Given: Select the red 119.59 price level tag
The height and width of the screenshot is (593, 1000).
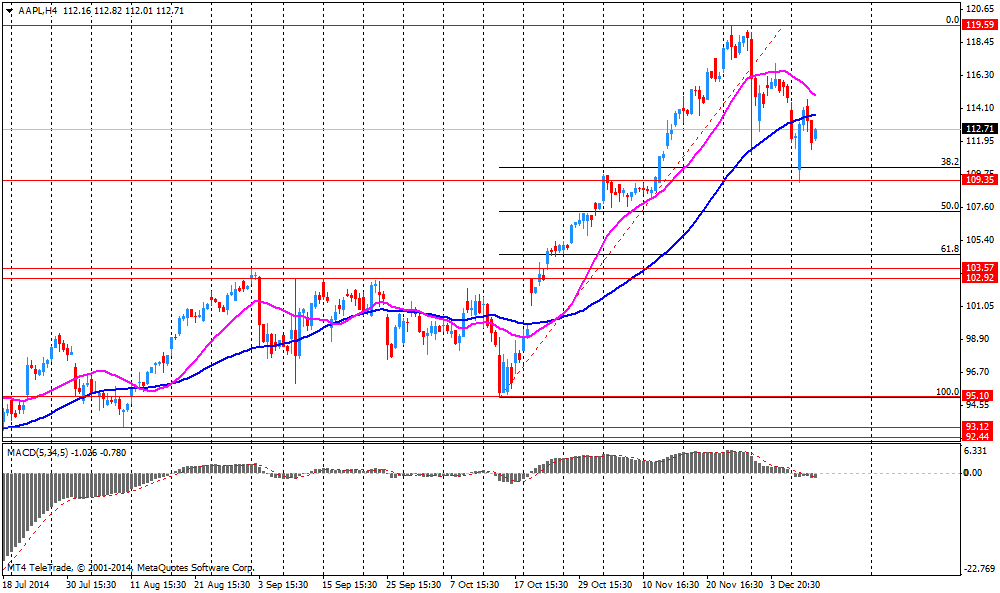Looking at the screenshot, I should (x=980, y=25).
